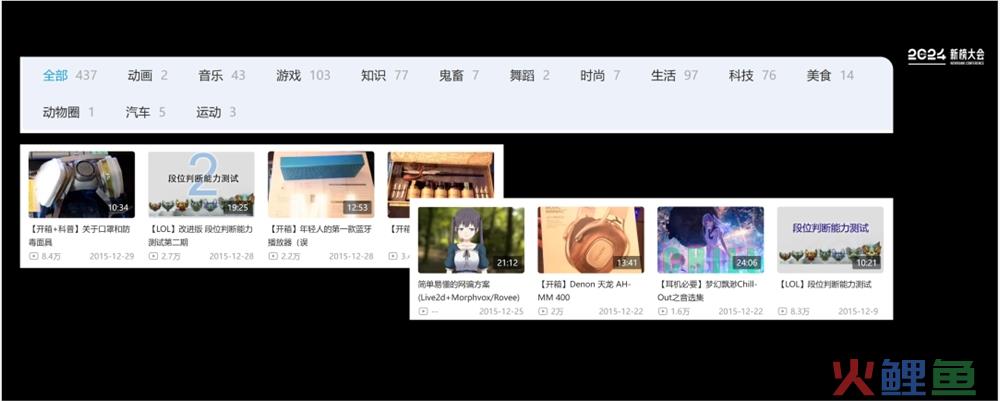The width and height of the screenshot is (1000, 401).
Task: Click date 2015-12-28 under the LOL 第二期 video
Action: [232, 256]
